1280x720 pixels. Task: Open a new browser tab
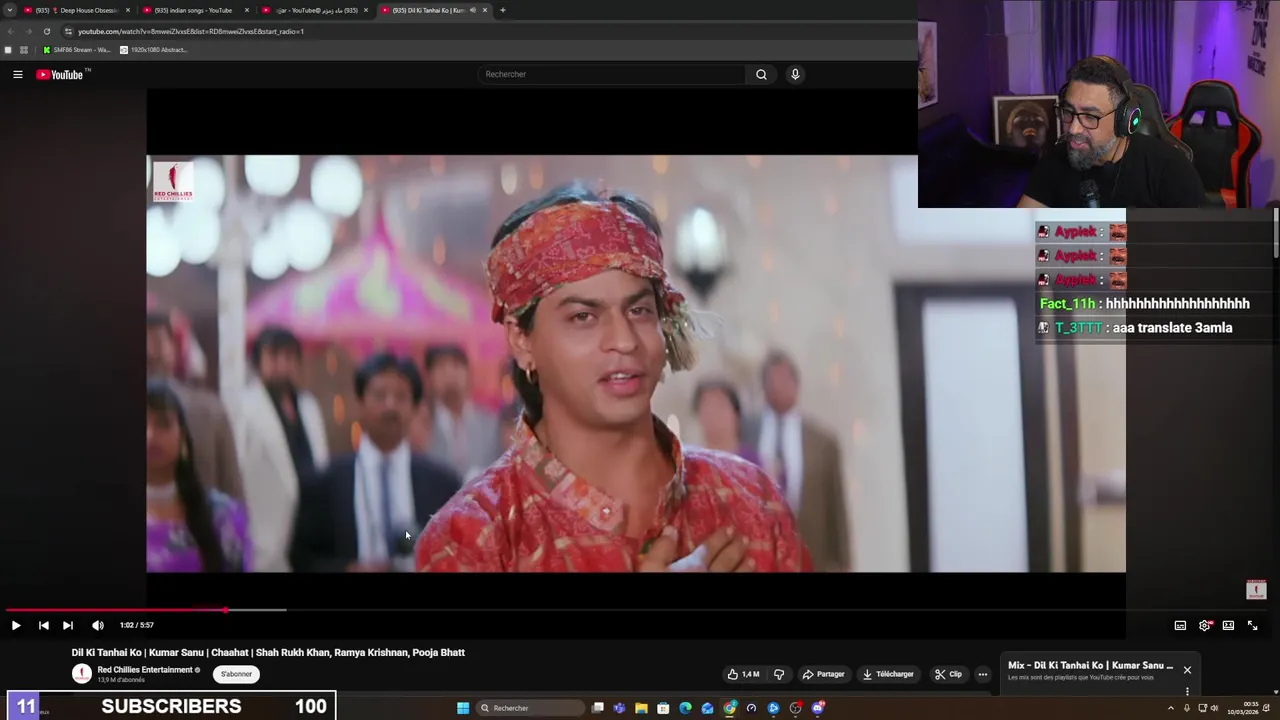point(503,10)
